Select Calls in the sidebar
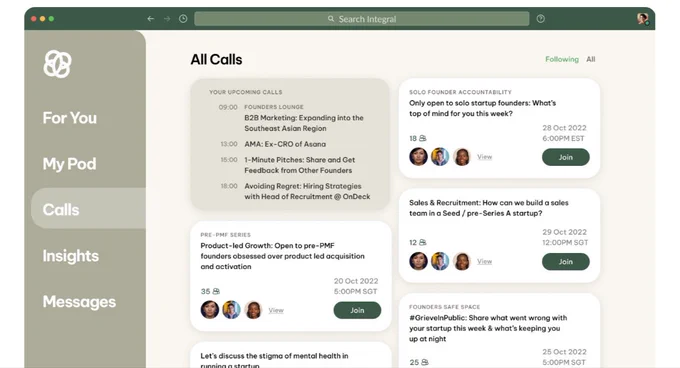 (x=88, y=208)
